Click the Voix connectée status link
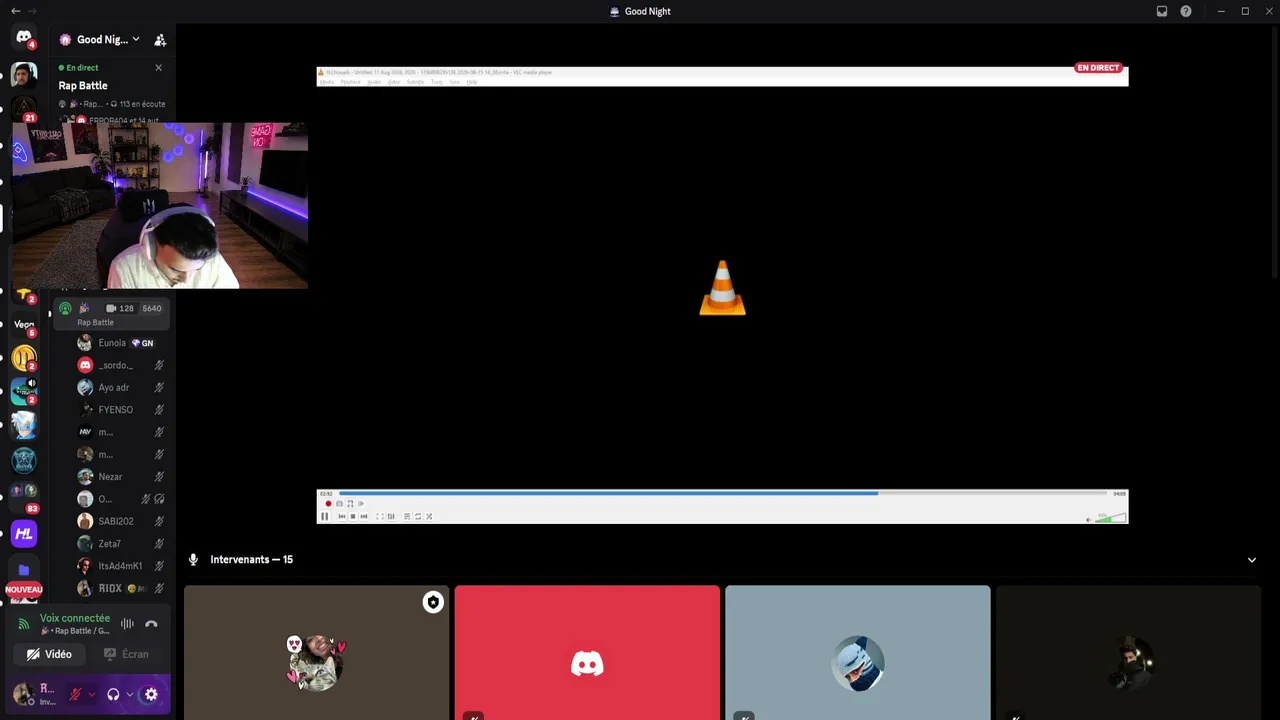The height and width of the screenshot is (720, 1280). click(75, 618)
